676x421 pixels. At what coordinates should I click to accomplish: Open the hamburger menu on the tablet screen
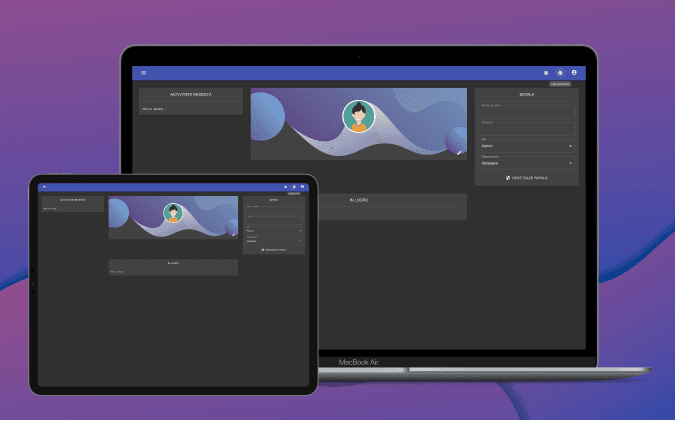tap(44, 187)
